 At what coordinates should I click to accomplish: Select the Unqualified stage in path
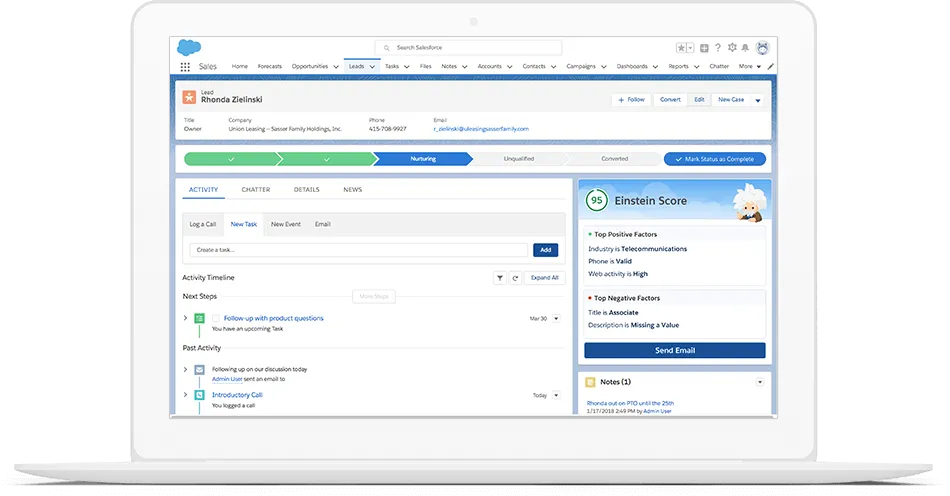click(x=519, y=159)
